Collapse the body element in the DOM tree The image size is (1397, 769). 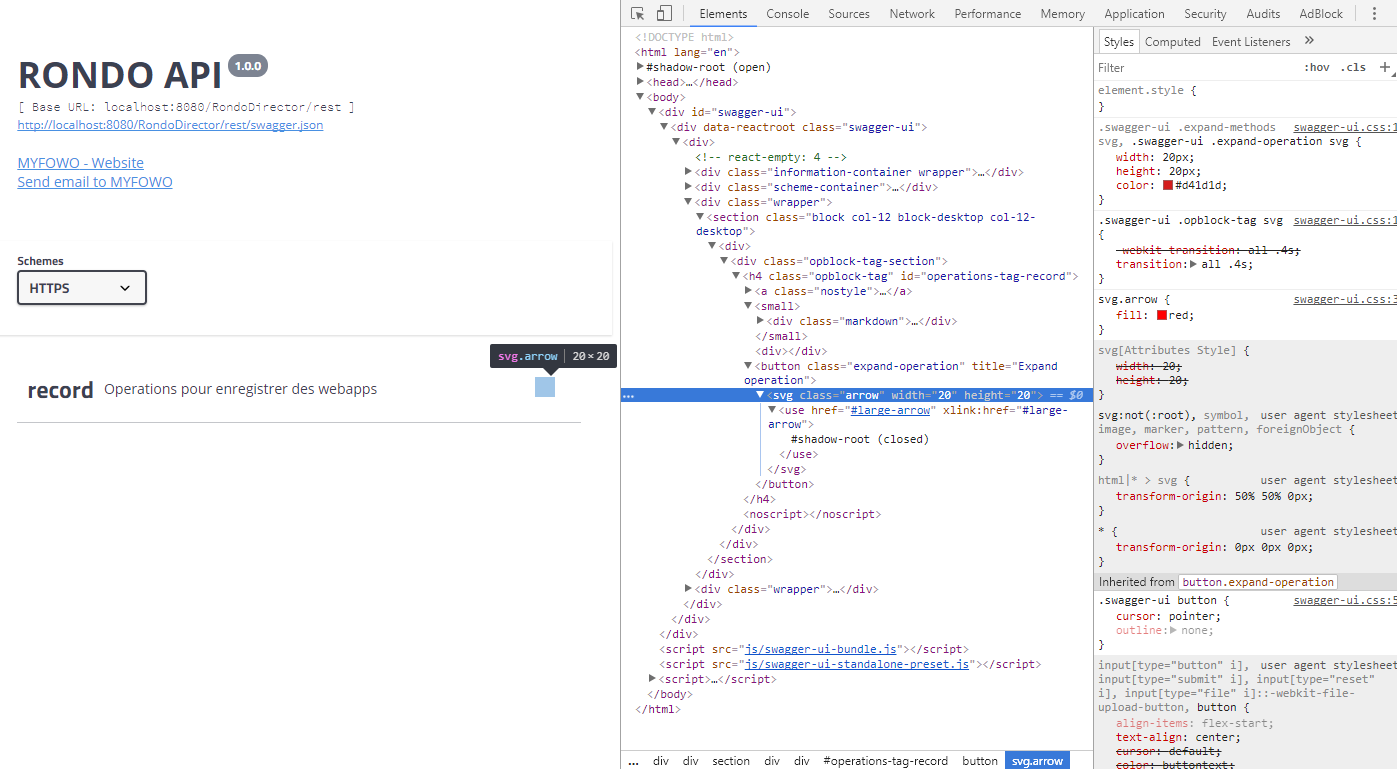tap(640, 96)
